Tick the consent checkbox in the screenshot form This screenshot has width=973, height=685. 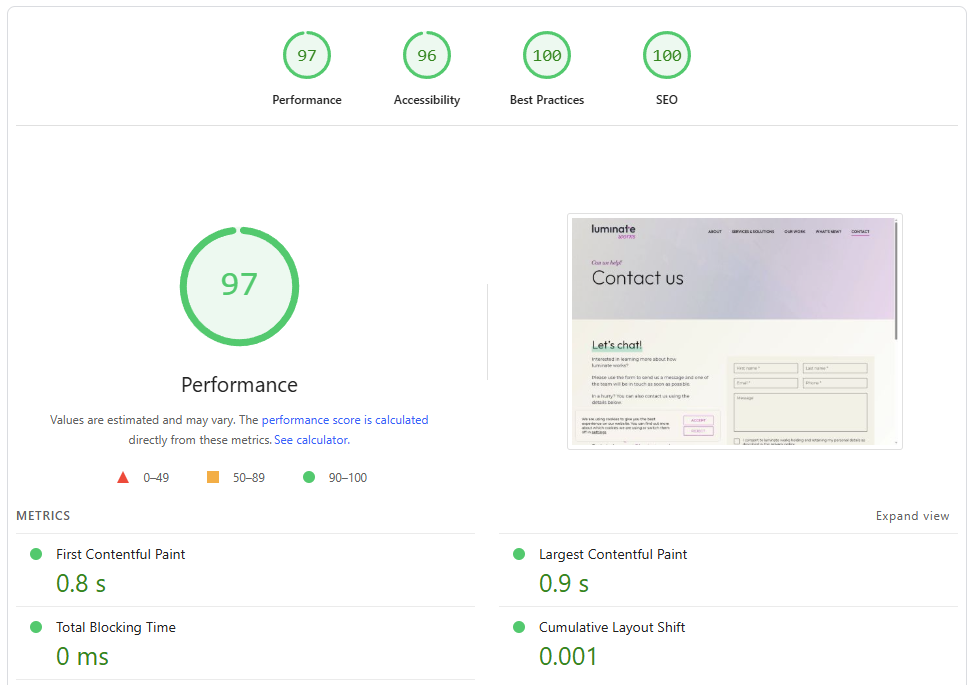(x=737, y=441)
